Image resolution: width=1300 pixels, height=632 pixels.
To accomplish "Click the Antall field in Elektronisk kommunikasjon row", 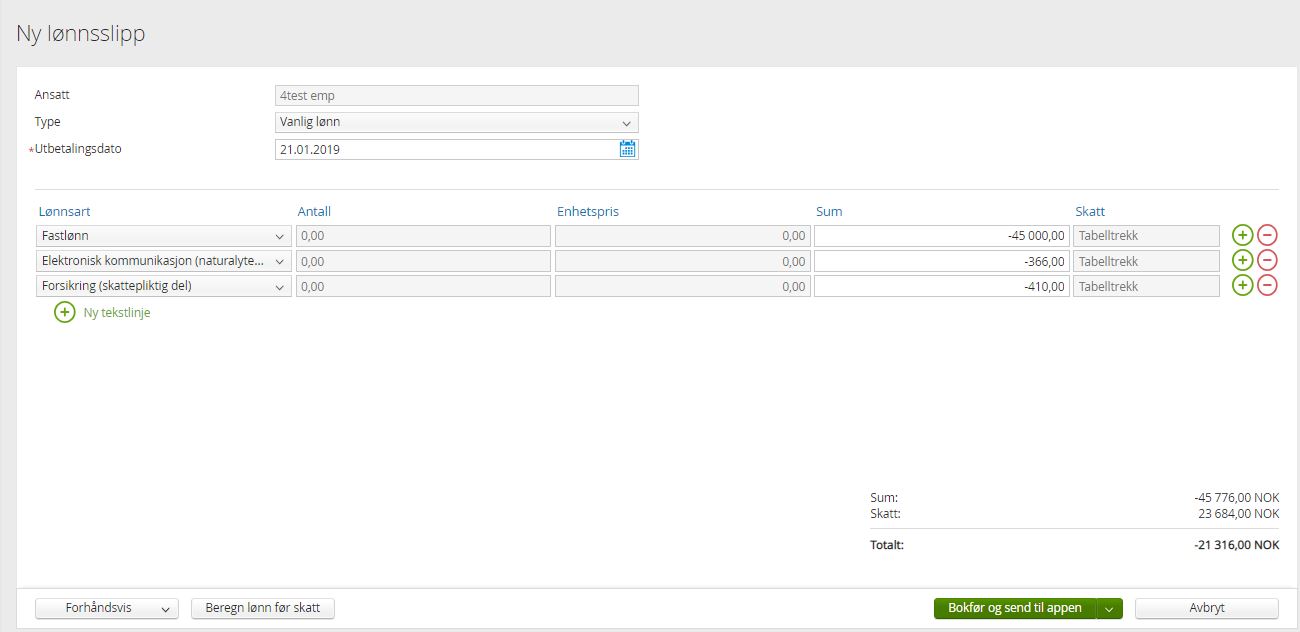I will (423, 261).
